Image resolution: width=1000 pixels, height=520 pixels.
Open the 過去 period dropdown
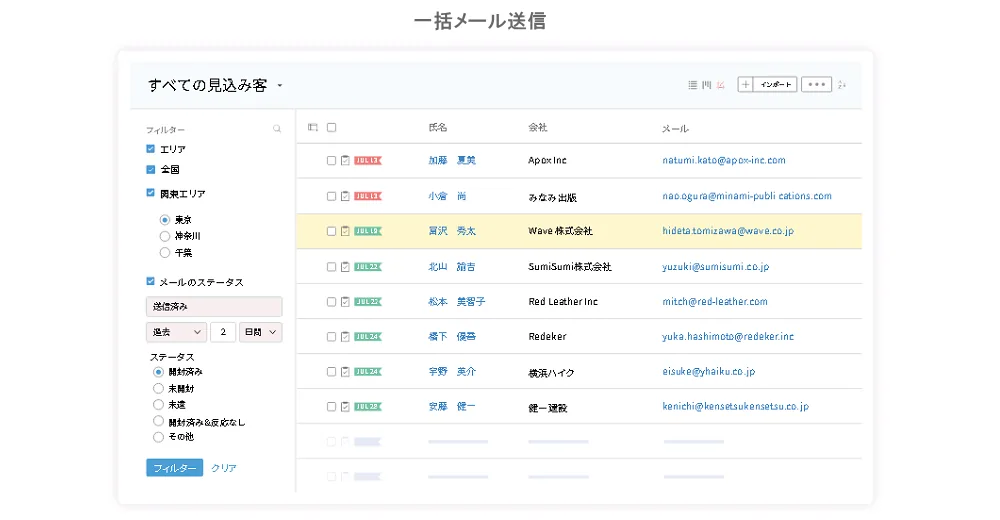(x=176, y=332)
